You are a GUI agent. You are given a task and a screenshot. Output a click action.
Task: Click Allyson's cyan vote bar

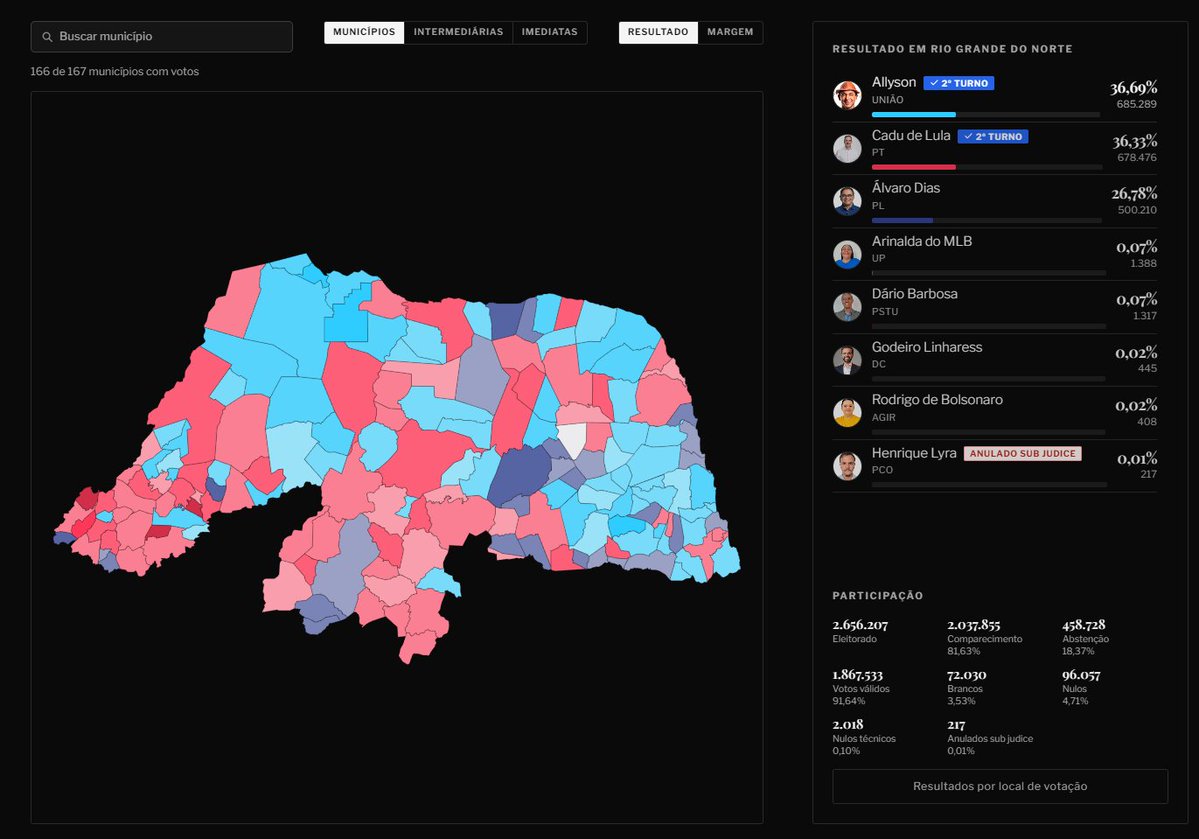pos(914,115)
